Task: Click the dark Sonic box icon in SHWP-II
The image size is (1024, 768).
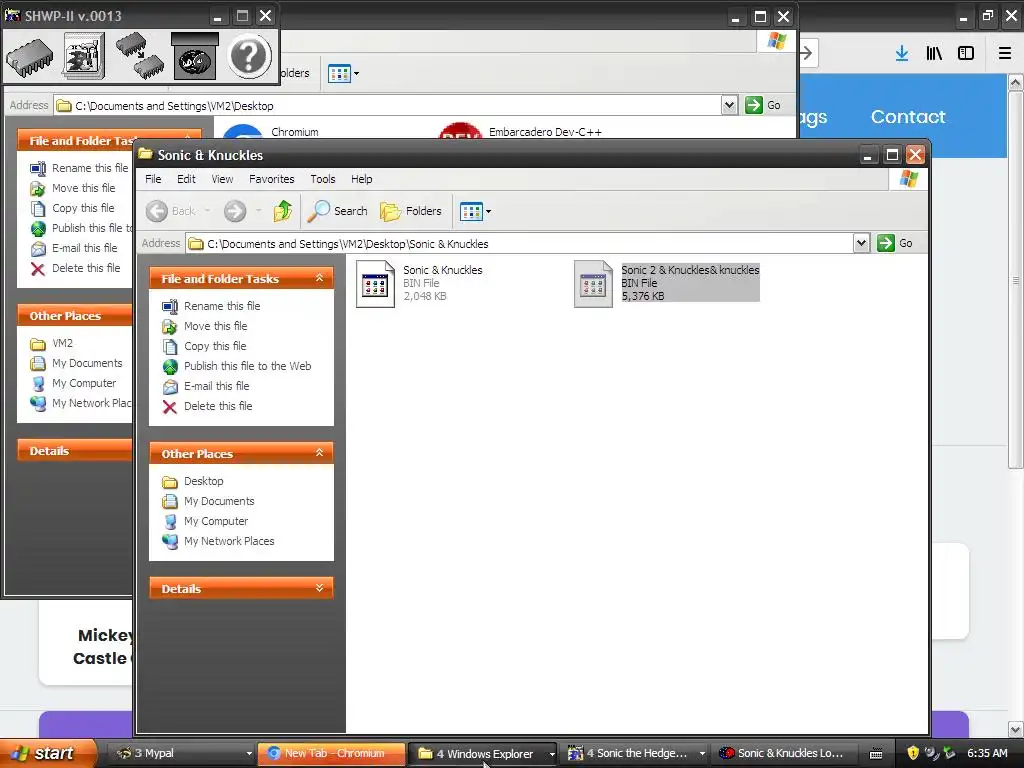Action: (x=195, y=56)
